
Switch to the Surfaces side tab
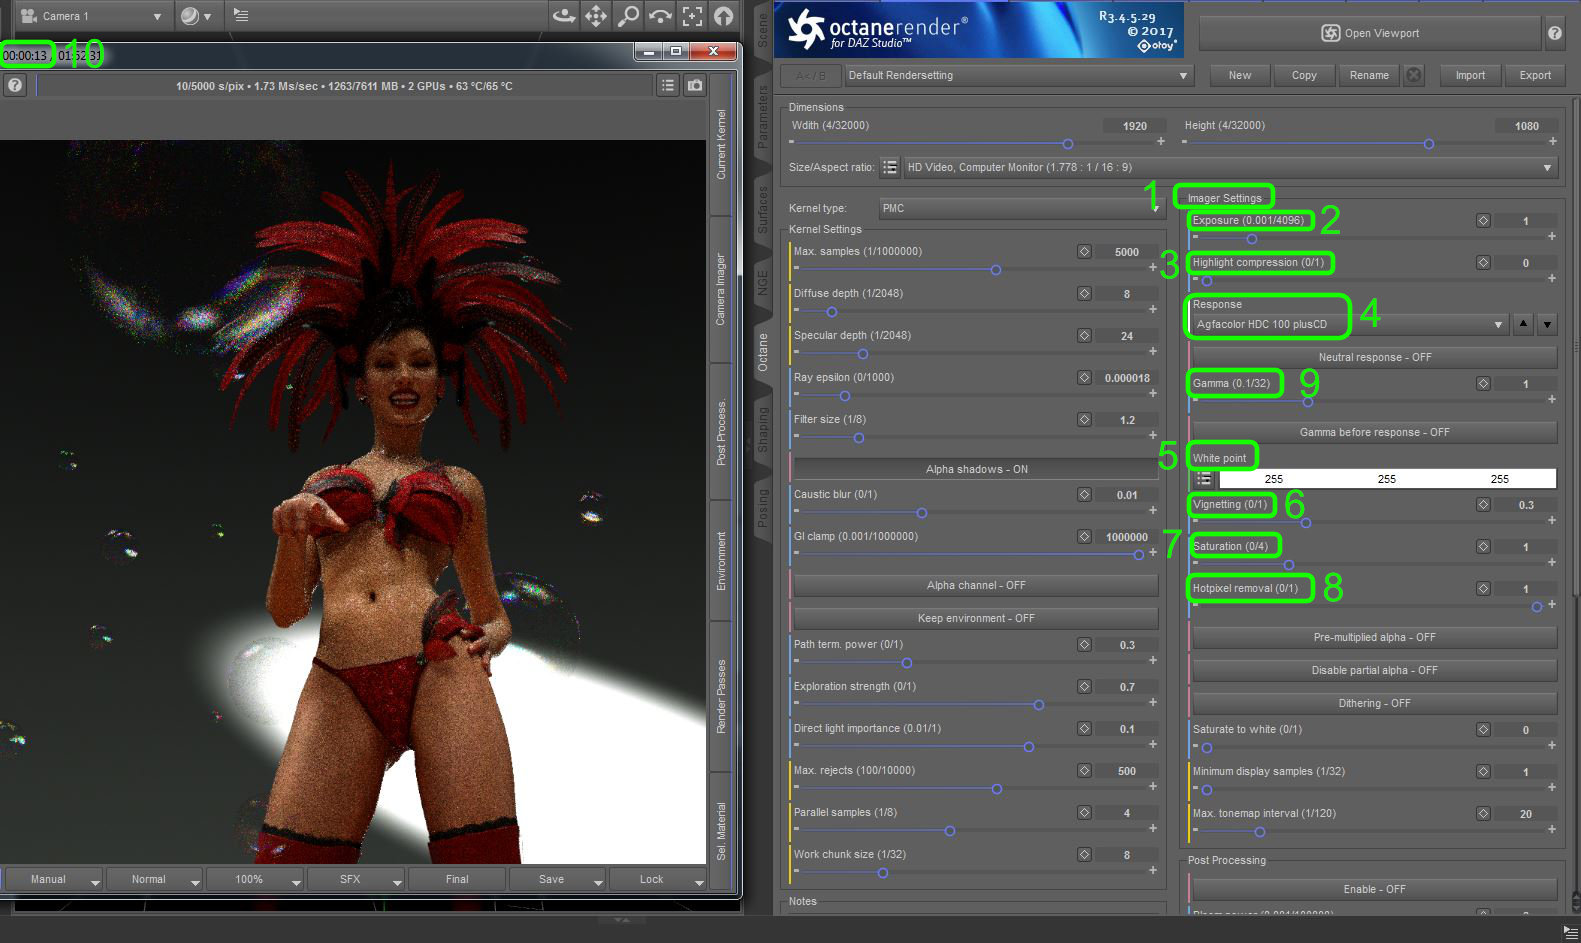(x=762, y=210)
